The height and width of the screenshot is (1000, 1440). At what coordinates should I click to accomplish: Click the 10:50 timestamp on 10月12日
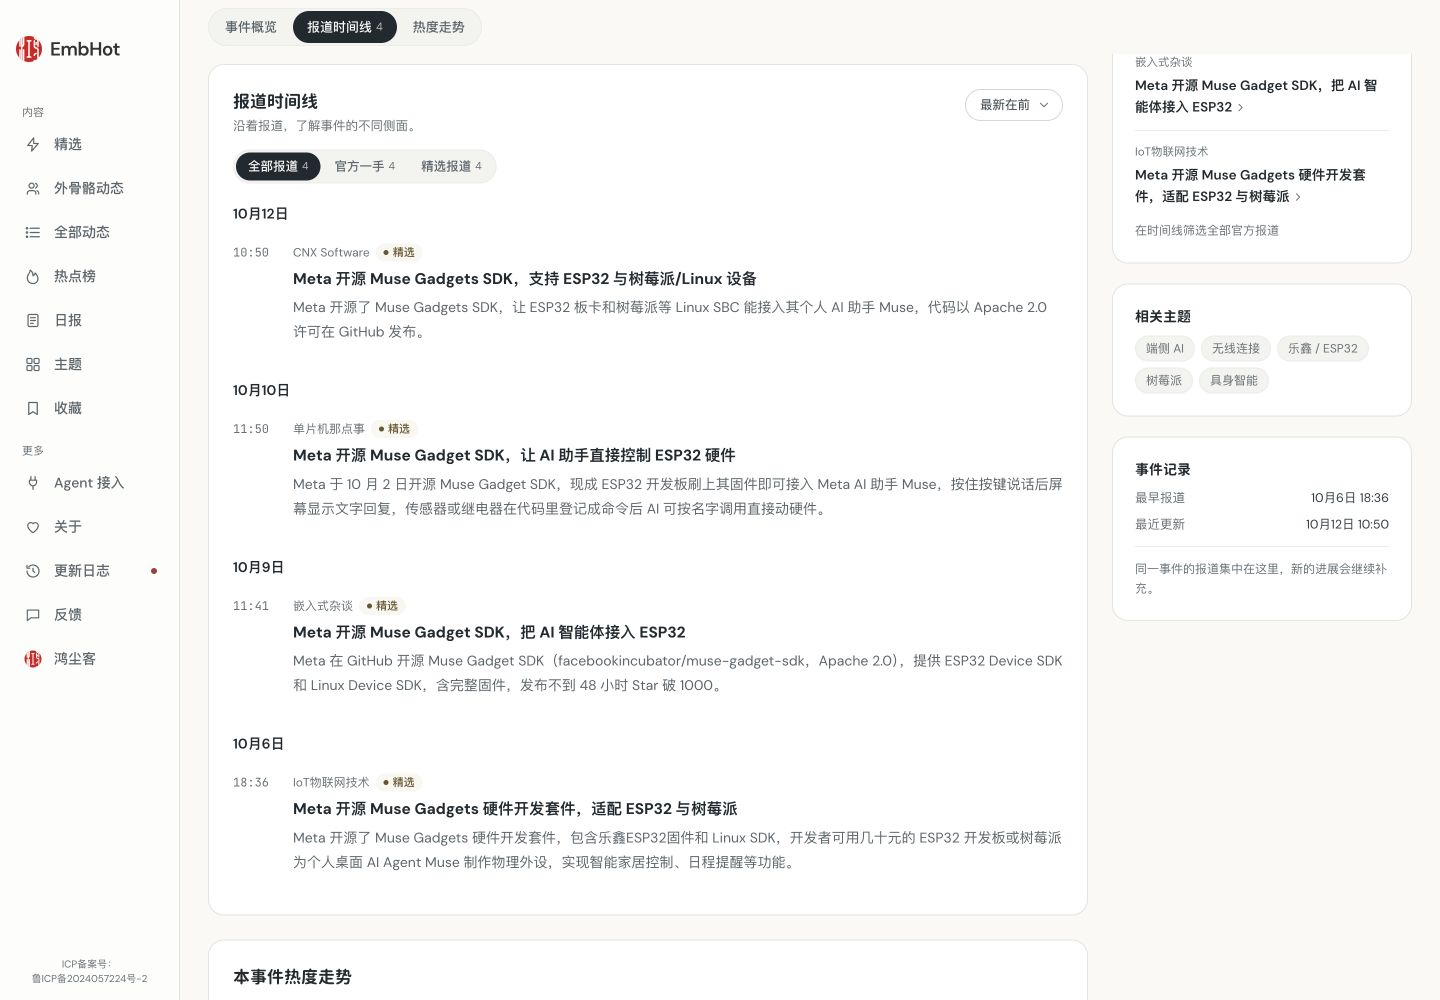251,253
